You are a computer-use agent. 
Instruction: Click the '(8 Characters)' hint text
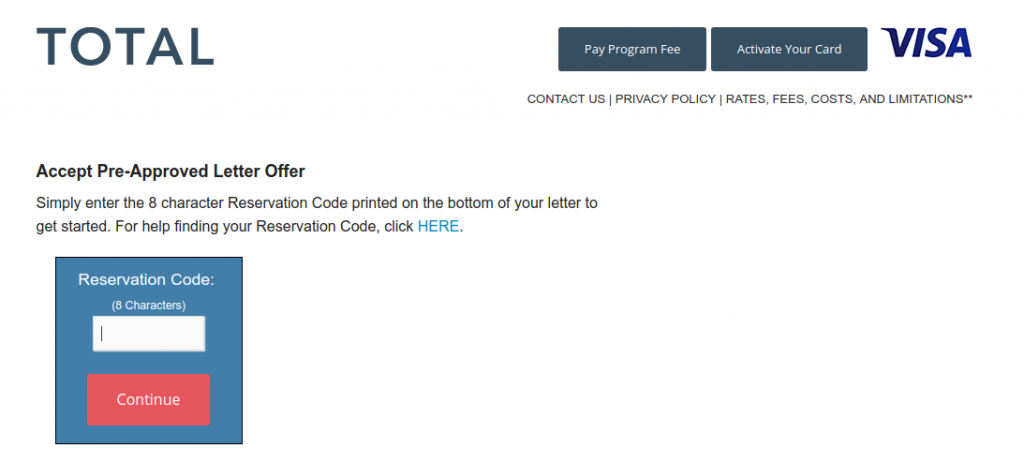(148, 305)
